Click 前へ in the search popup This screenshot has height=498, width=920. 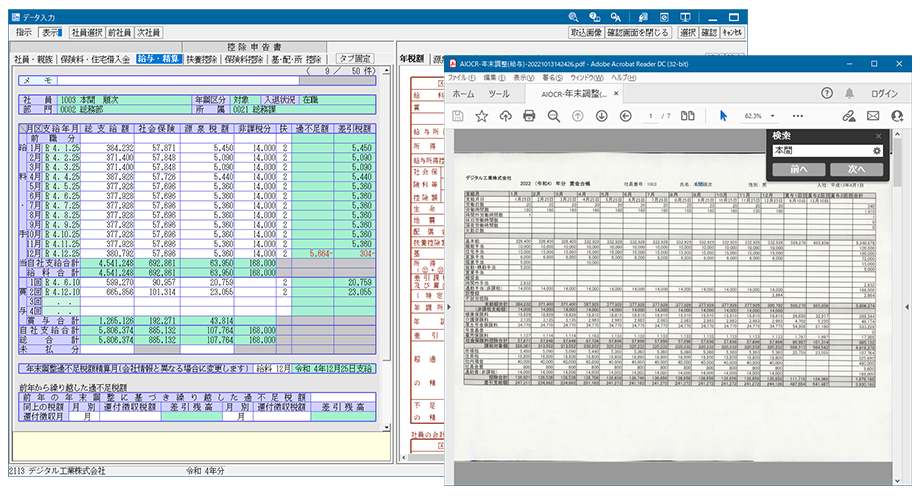click(799, 170)
